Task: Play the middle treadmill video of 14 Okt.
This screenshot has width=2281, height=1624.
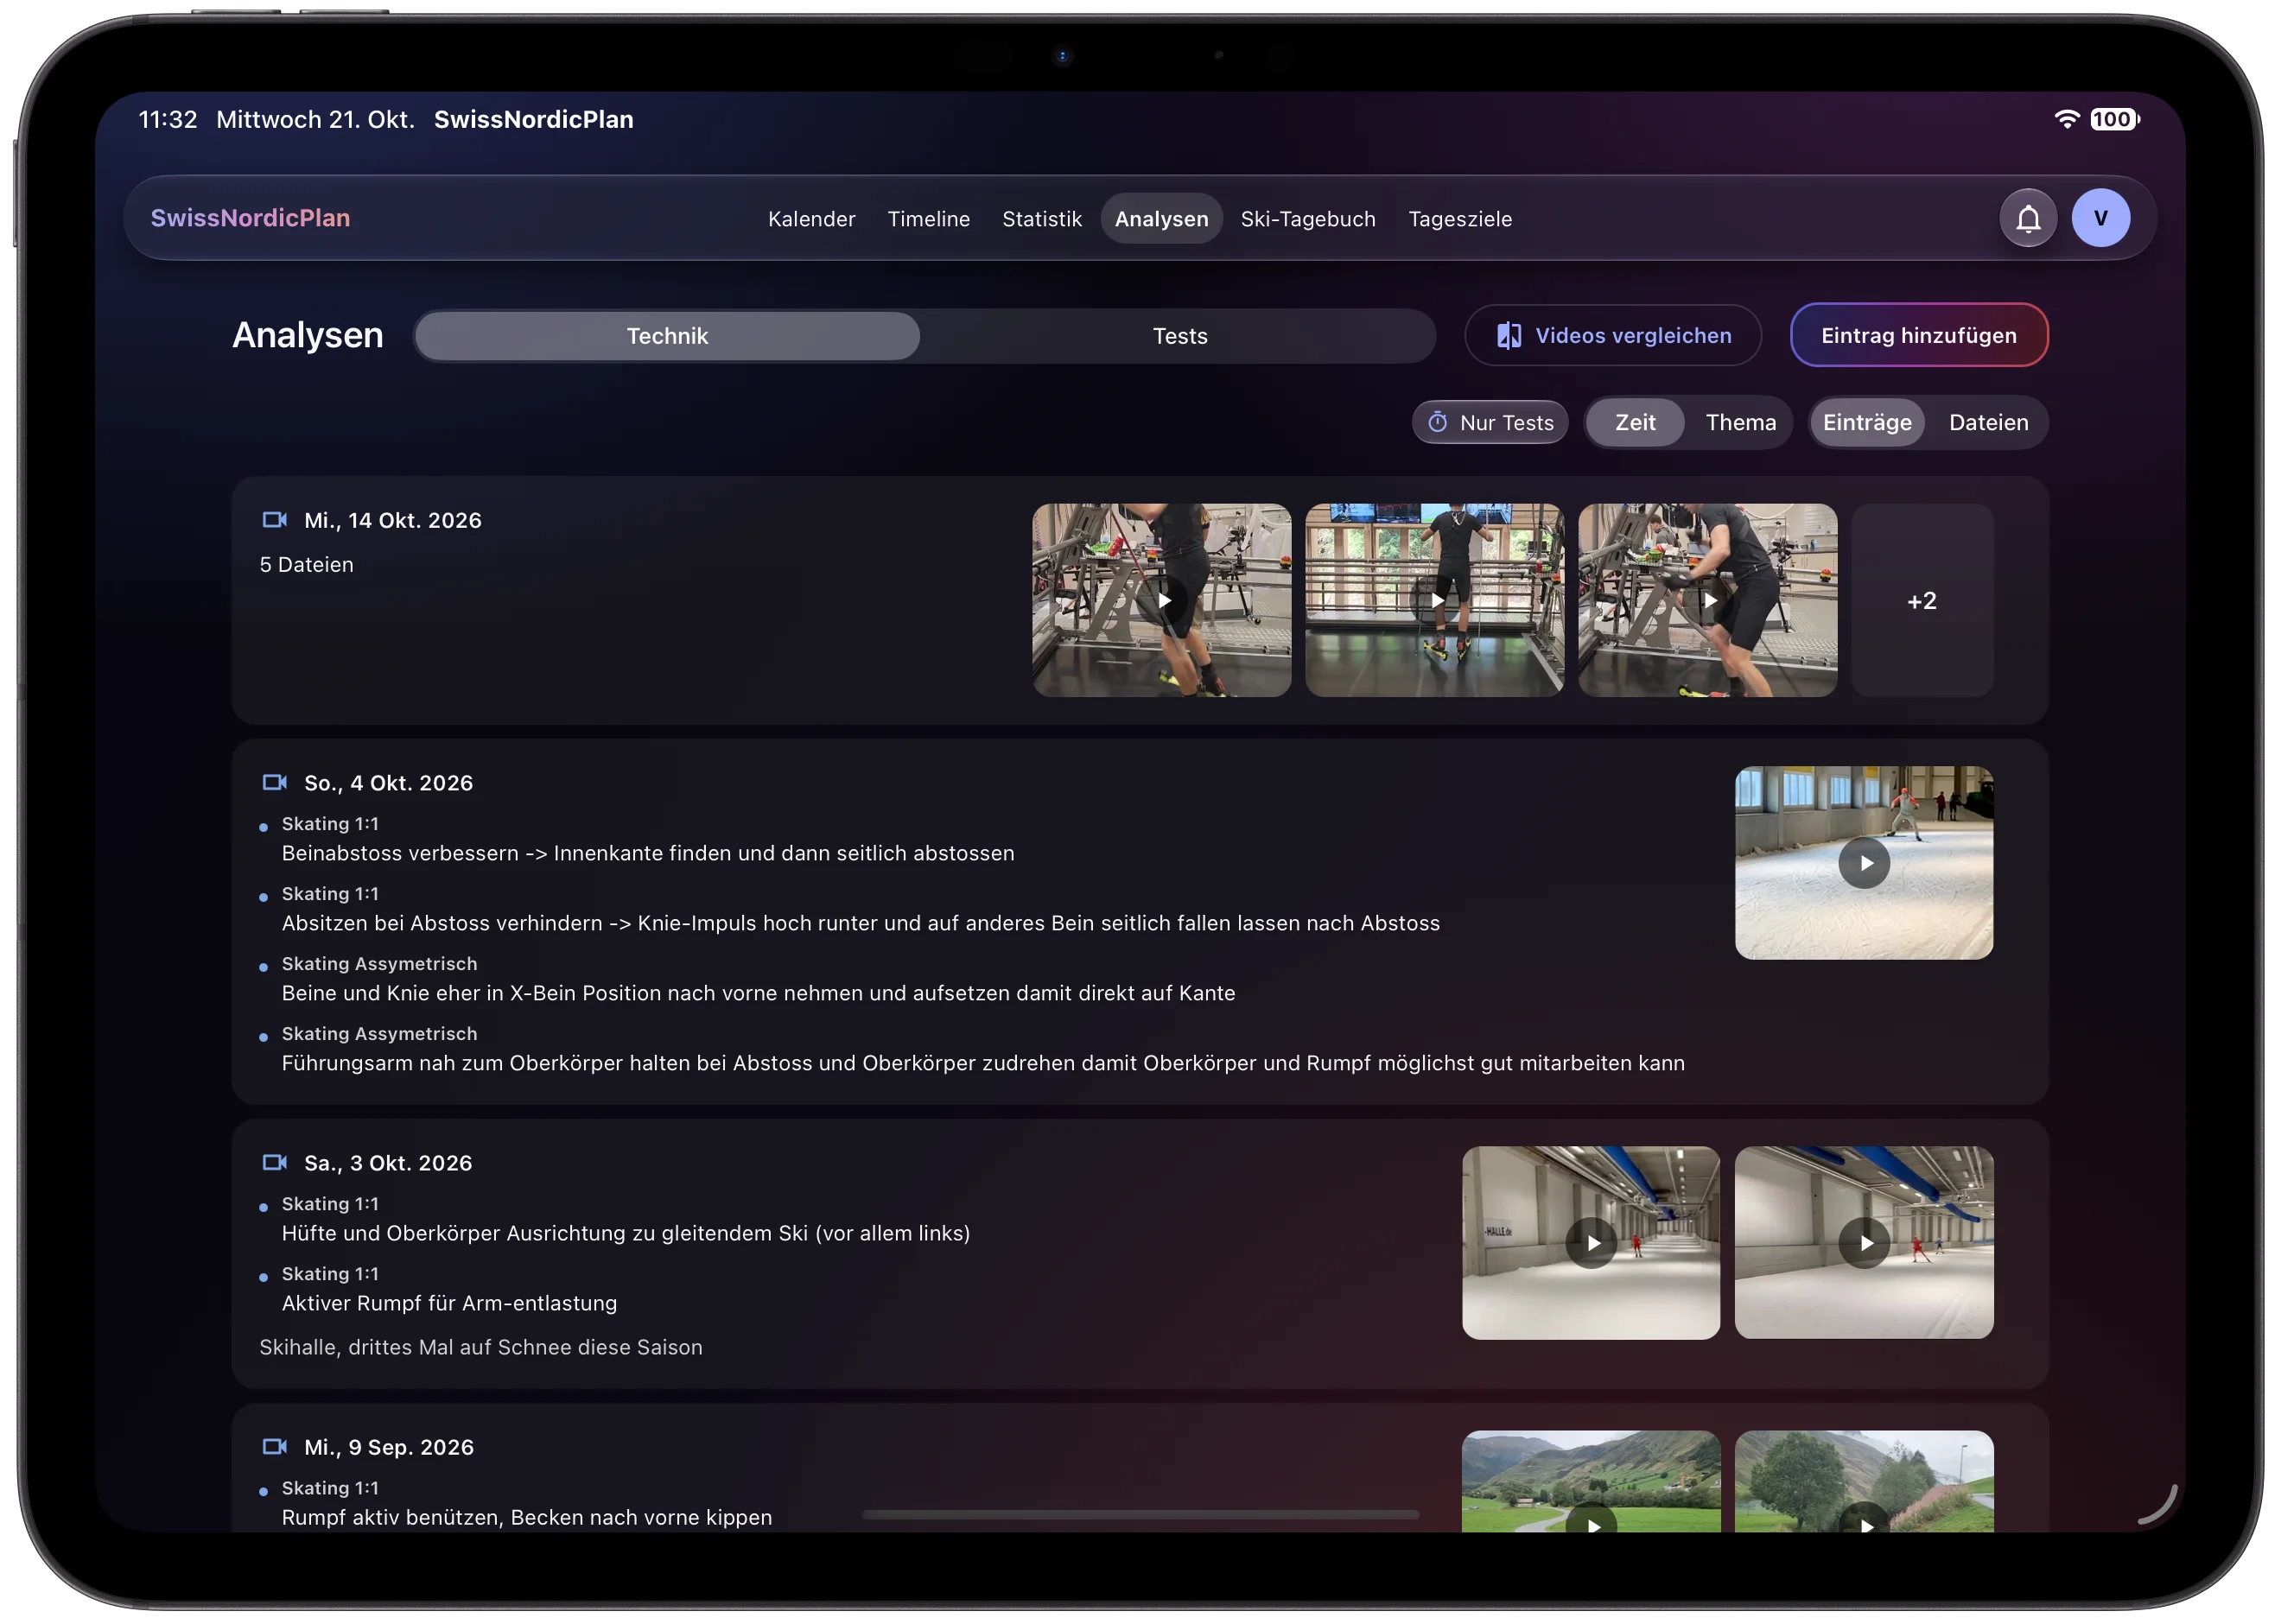Action: (1434, 600)
